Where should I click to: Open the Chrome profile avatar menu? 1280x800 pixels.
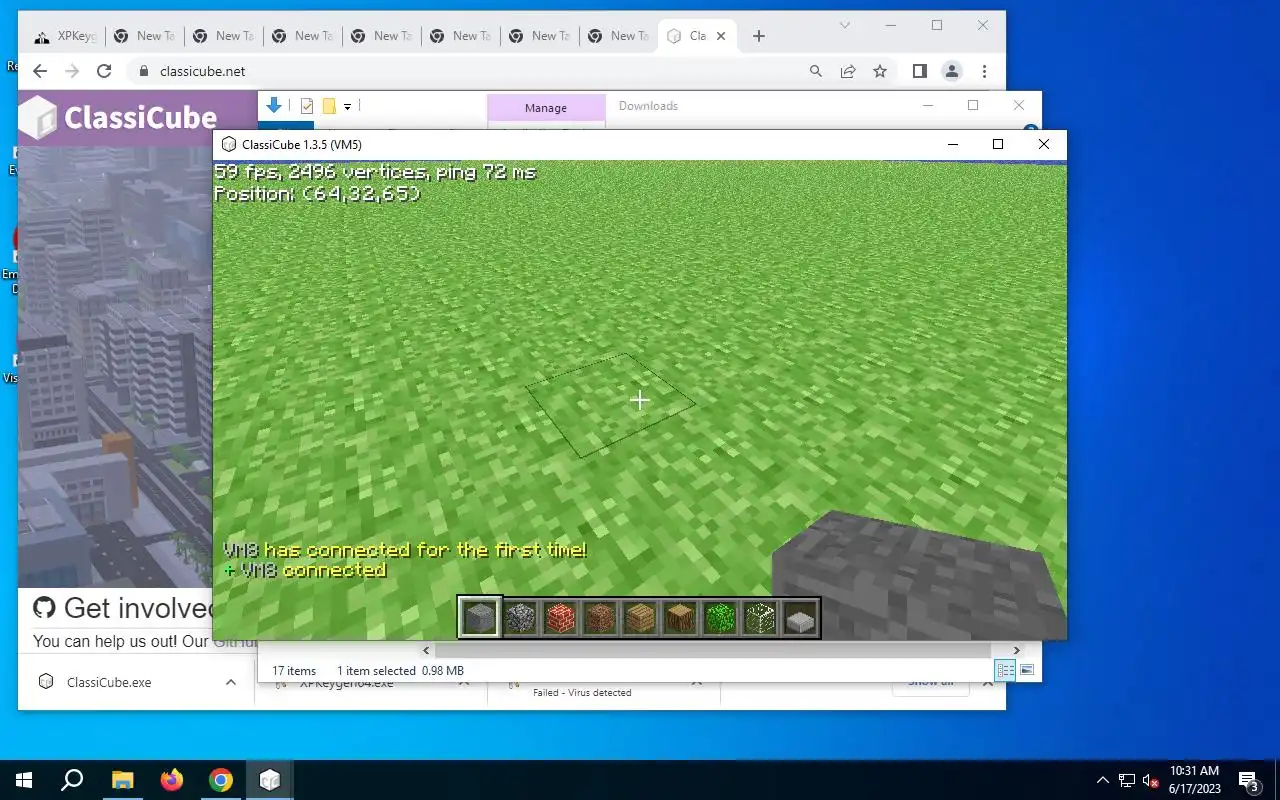click(952, 71)
